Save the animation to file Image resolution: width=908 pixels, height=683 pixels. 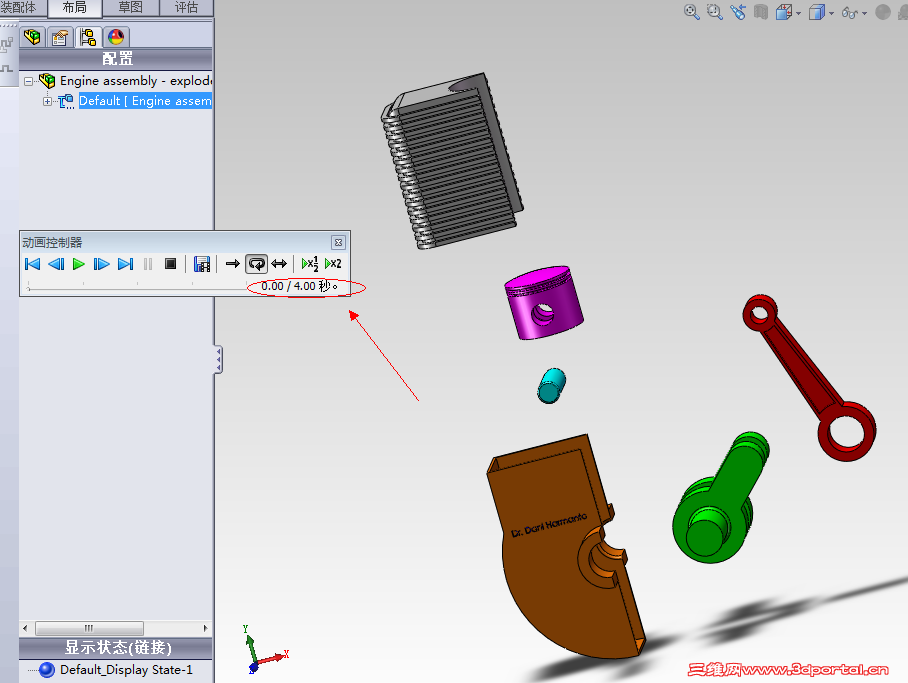click(202, 264)
